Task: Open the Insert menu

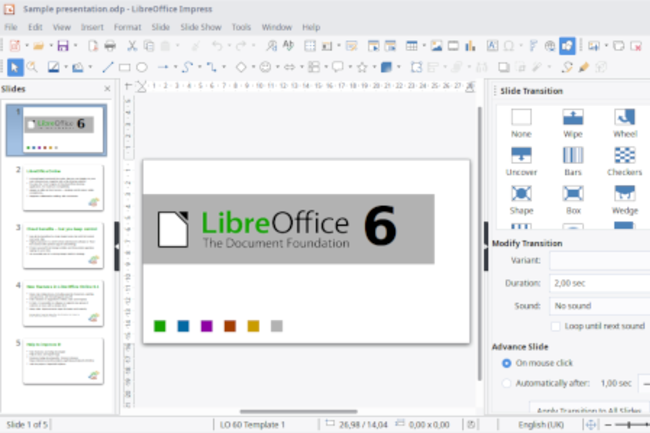Action: [x=92, y=27]
